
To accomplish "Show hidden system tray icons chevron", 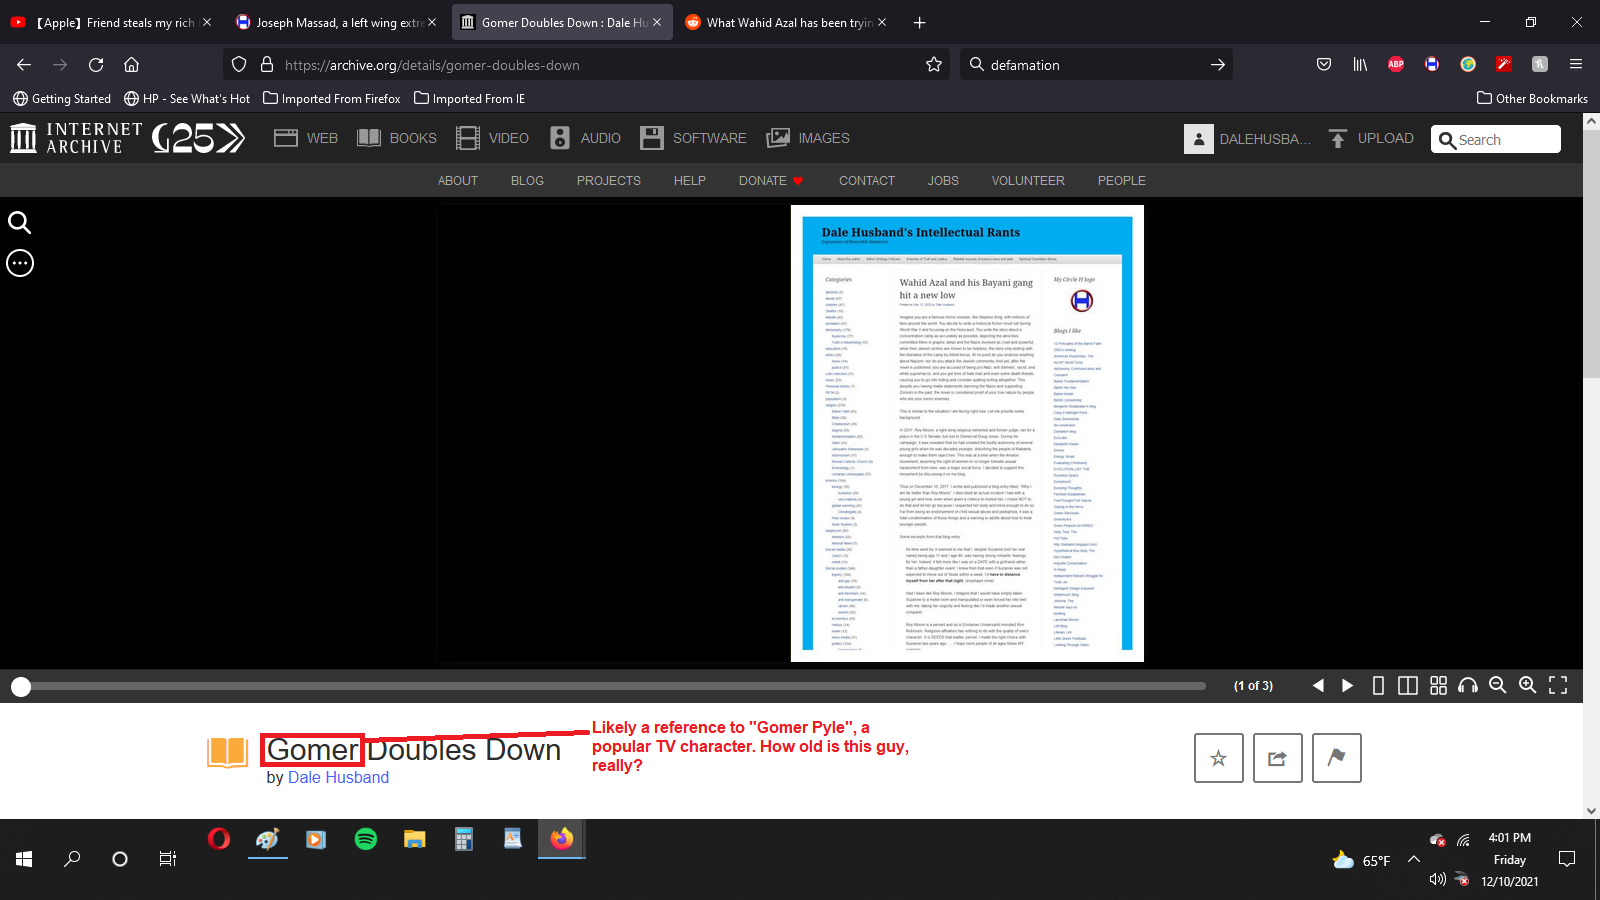I will (1413, 859).
